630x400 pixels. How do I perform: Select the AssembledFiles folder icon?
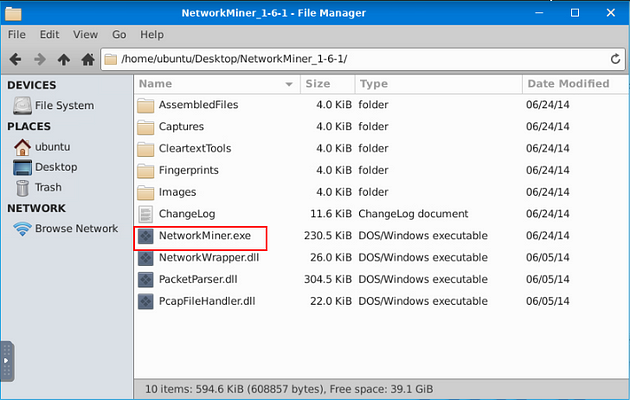coord(145,105)
